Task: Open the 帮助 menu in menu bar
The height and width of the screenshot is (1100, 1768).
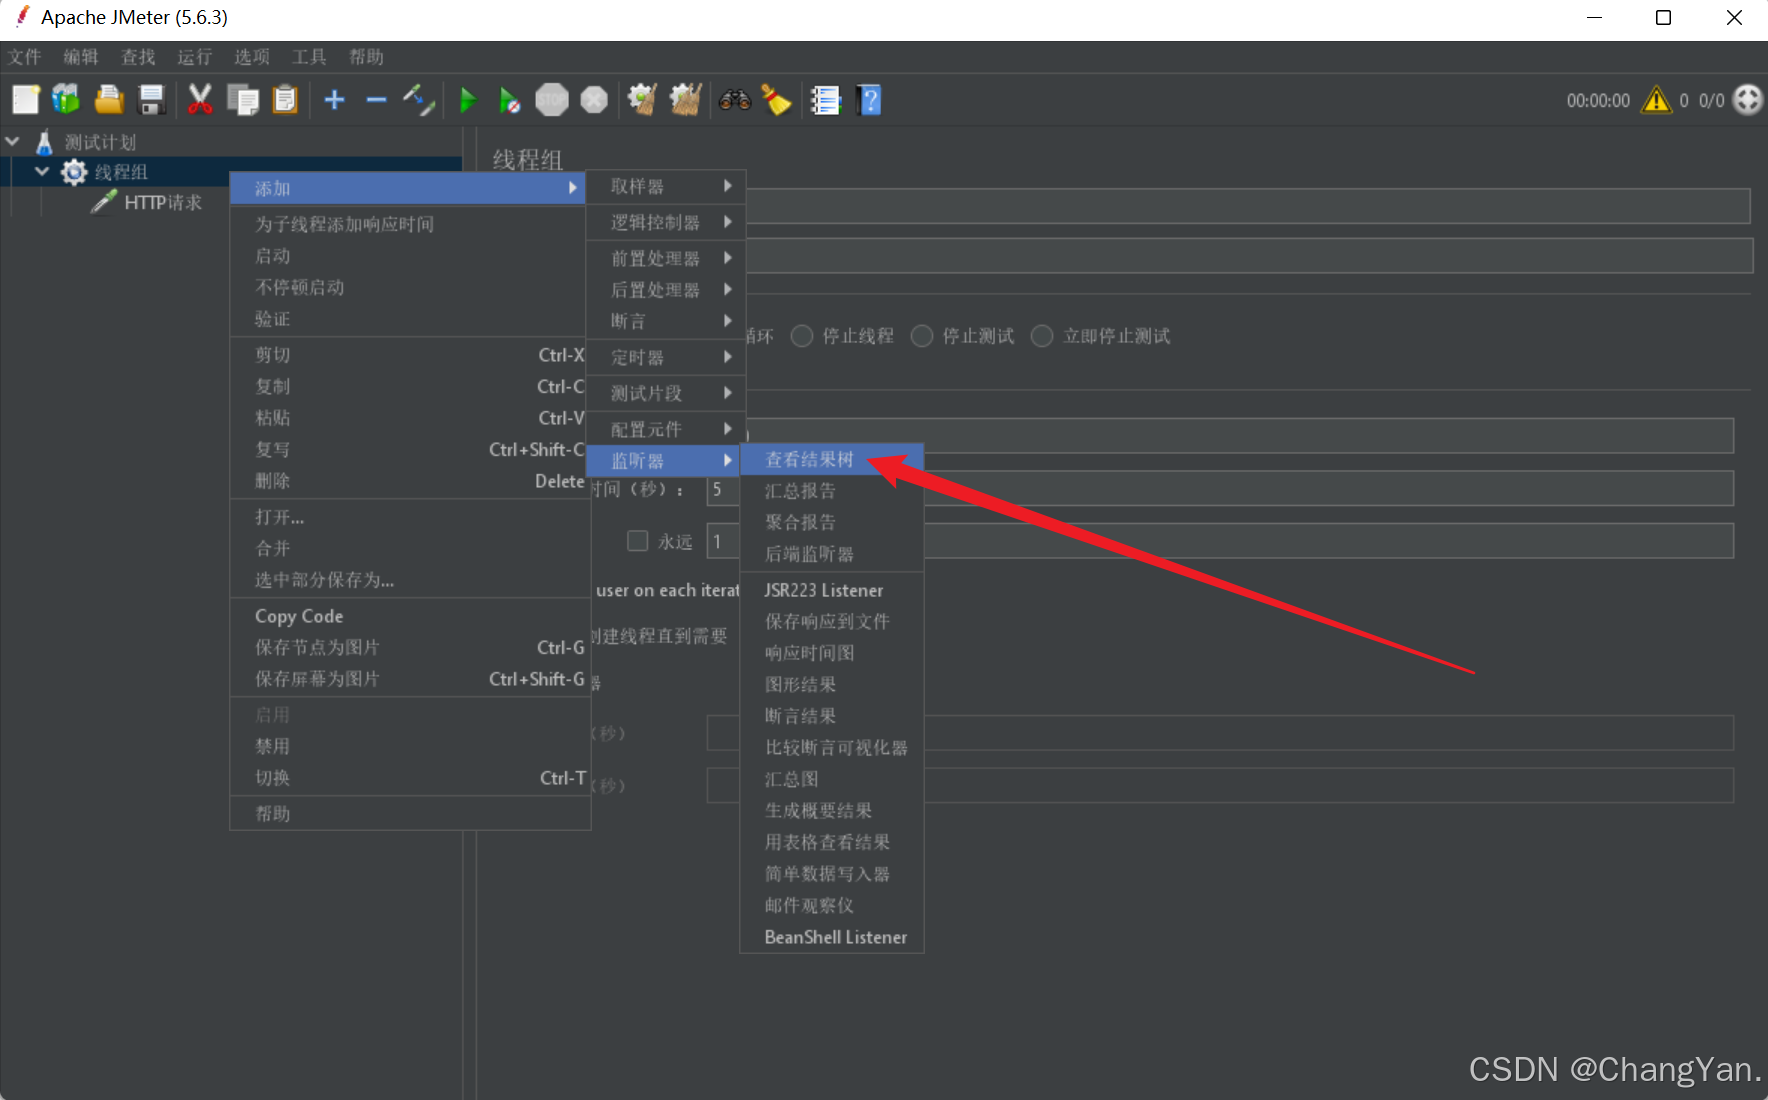Action: [x=366, y=57]
